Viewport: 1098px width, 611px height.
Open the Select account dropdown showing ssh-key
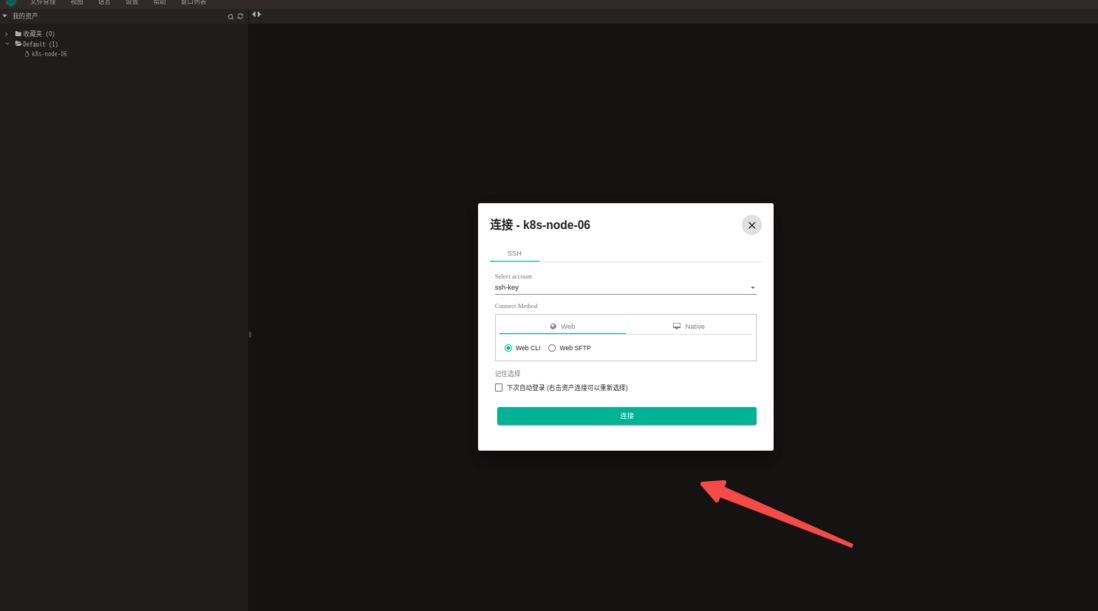click(x=625, y=287)
